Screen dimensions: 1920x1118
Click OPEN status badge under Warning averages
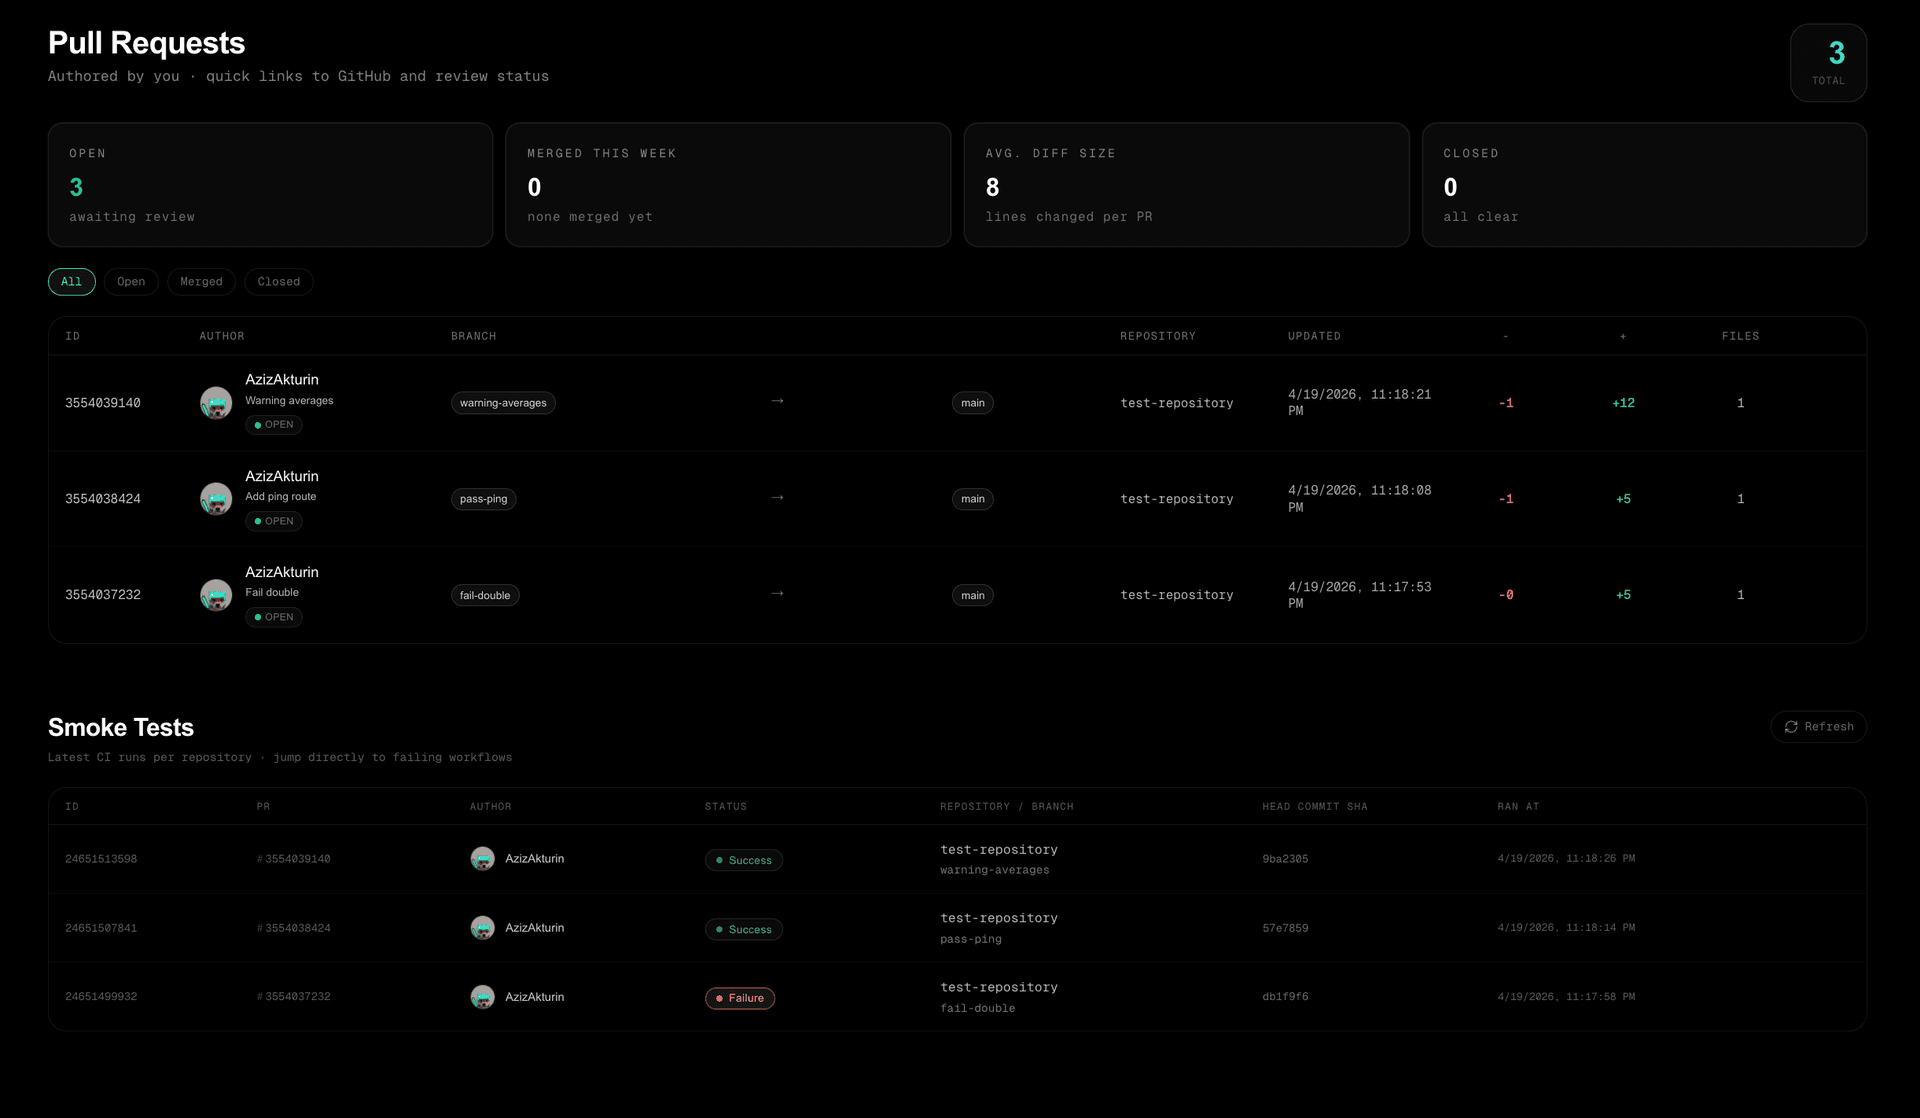(x=274, y=425)
